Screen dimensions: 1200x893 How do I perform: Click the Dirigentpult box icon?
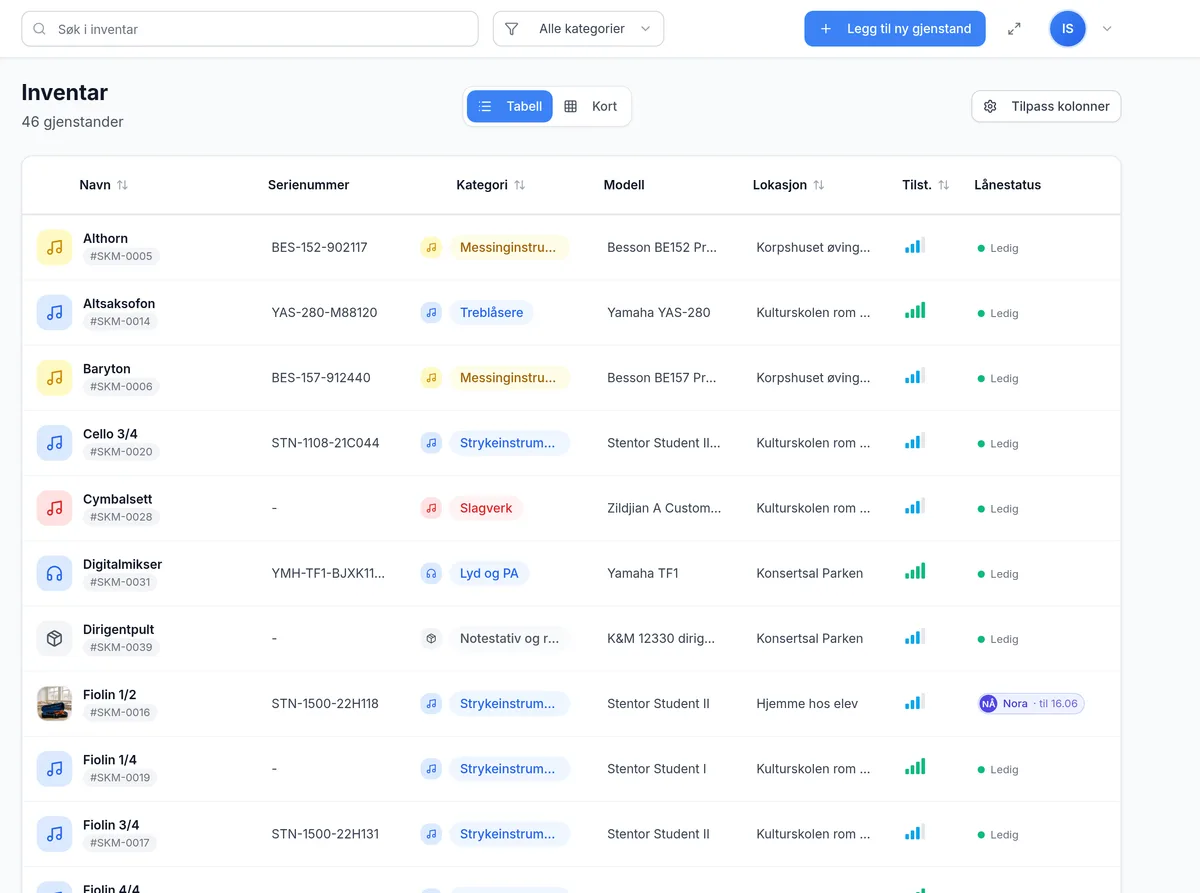[x=54, y=638]
